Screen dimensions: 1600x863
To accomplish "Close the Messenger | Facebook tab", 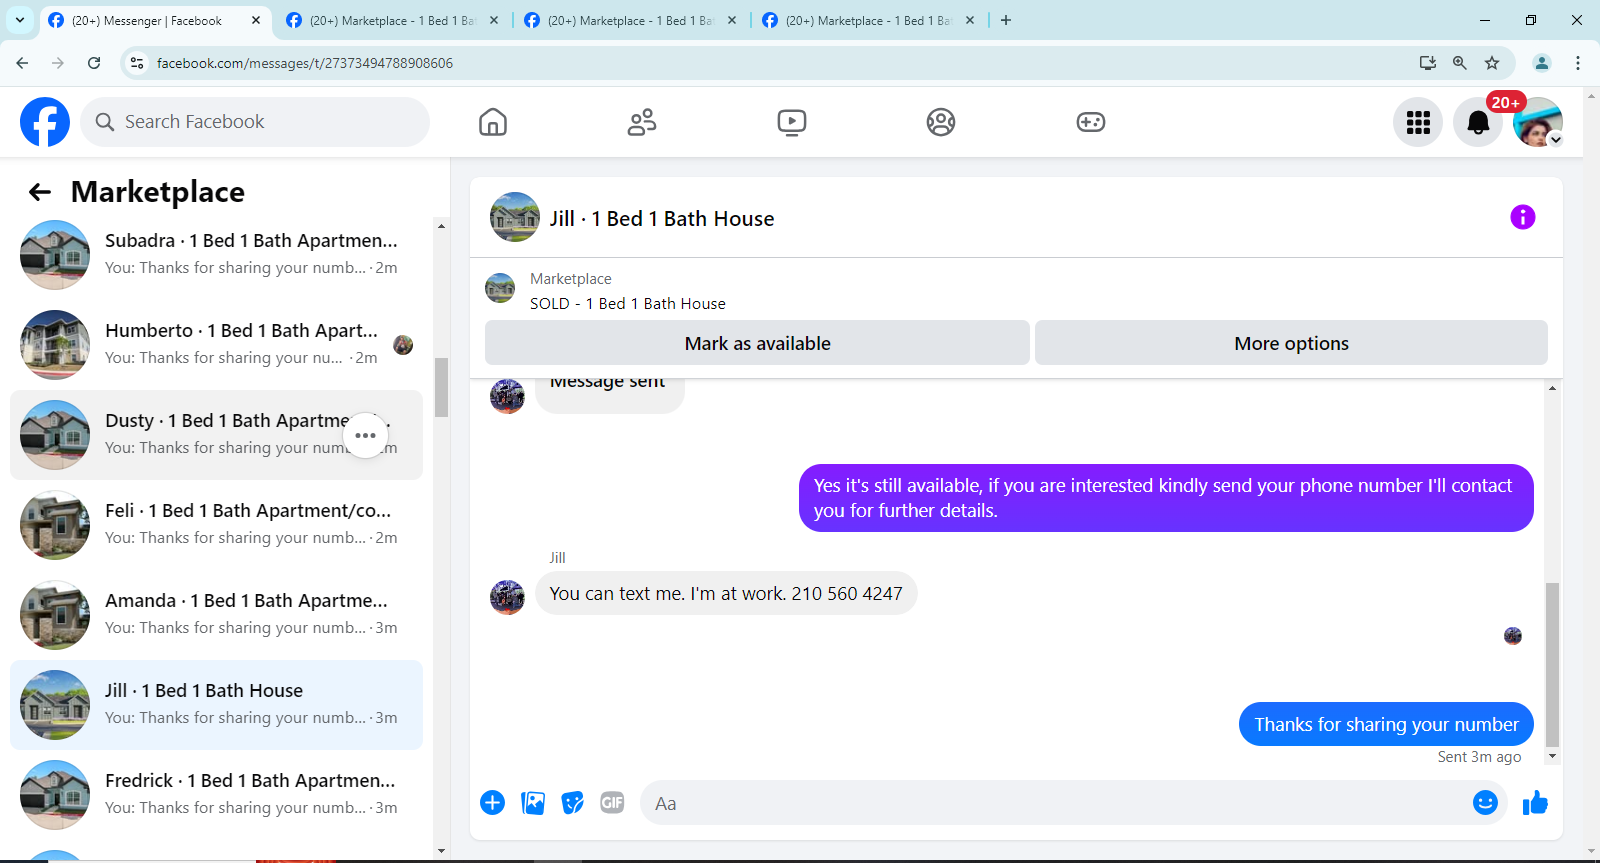I will tap(256, 20).
